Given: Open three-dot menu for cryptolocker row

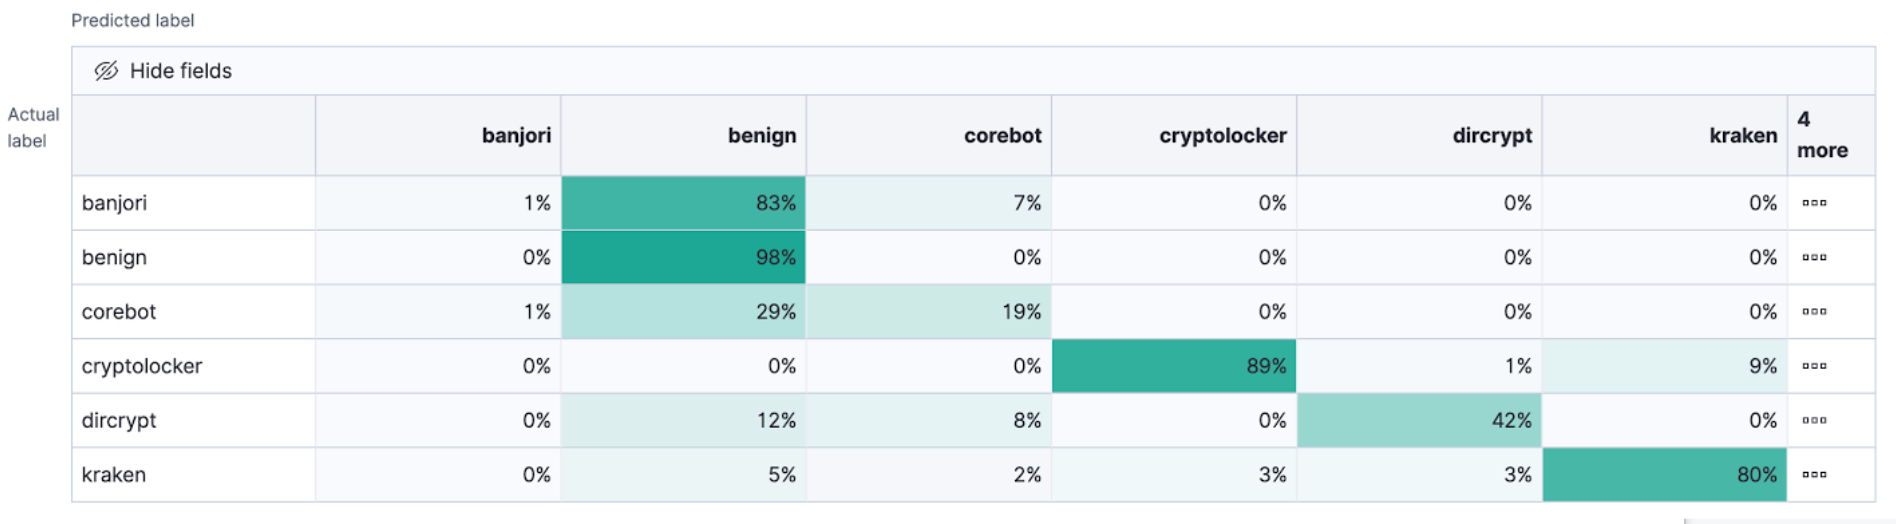Looking at the screenshot, I should click(x=1814, y=366).
